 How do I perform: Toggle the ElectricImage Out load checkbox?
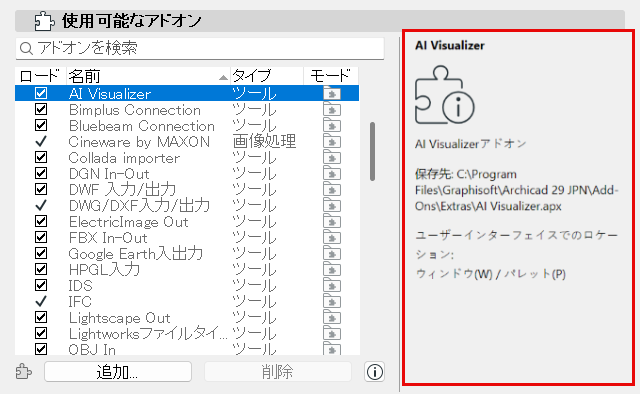click(x=41, y=221)
